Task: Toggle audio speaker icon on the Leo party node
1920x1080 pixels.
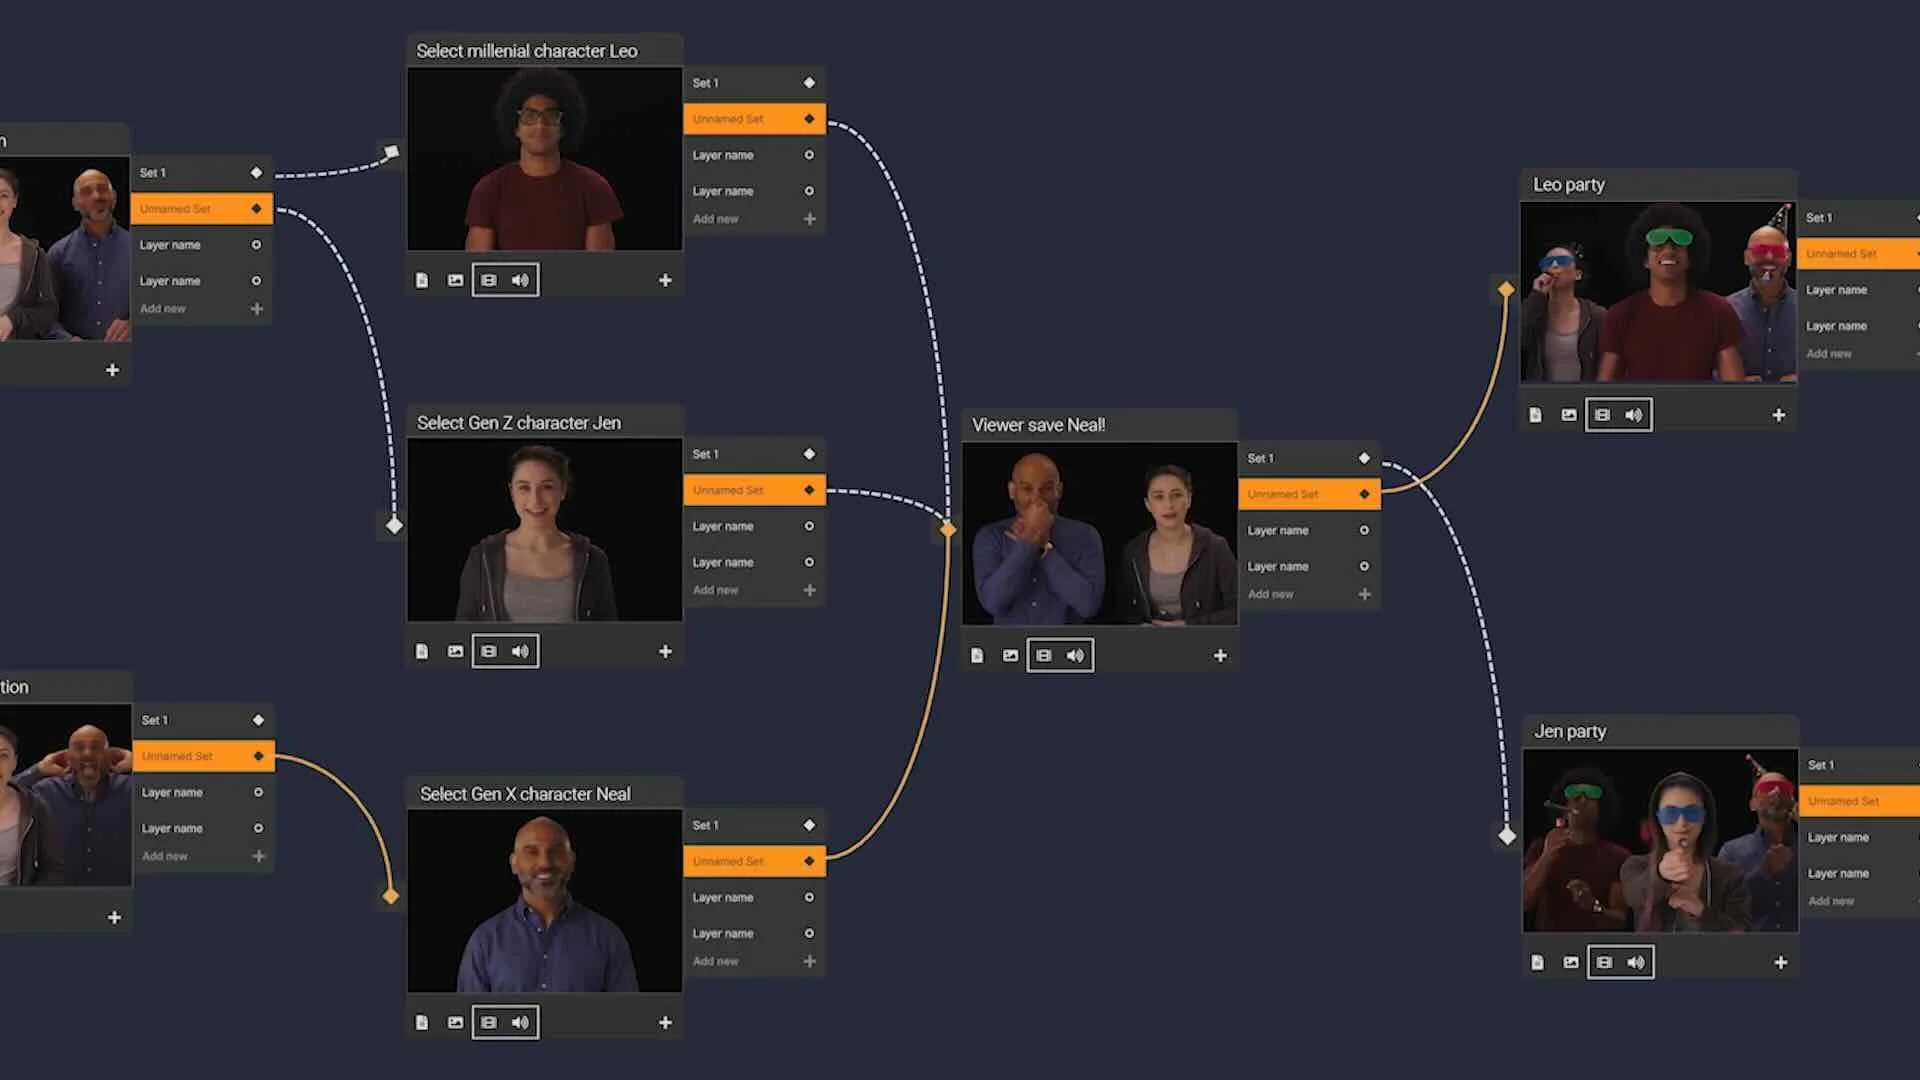Action: pyautogui.click(x=1634, y=414)
